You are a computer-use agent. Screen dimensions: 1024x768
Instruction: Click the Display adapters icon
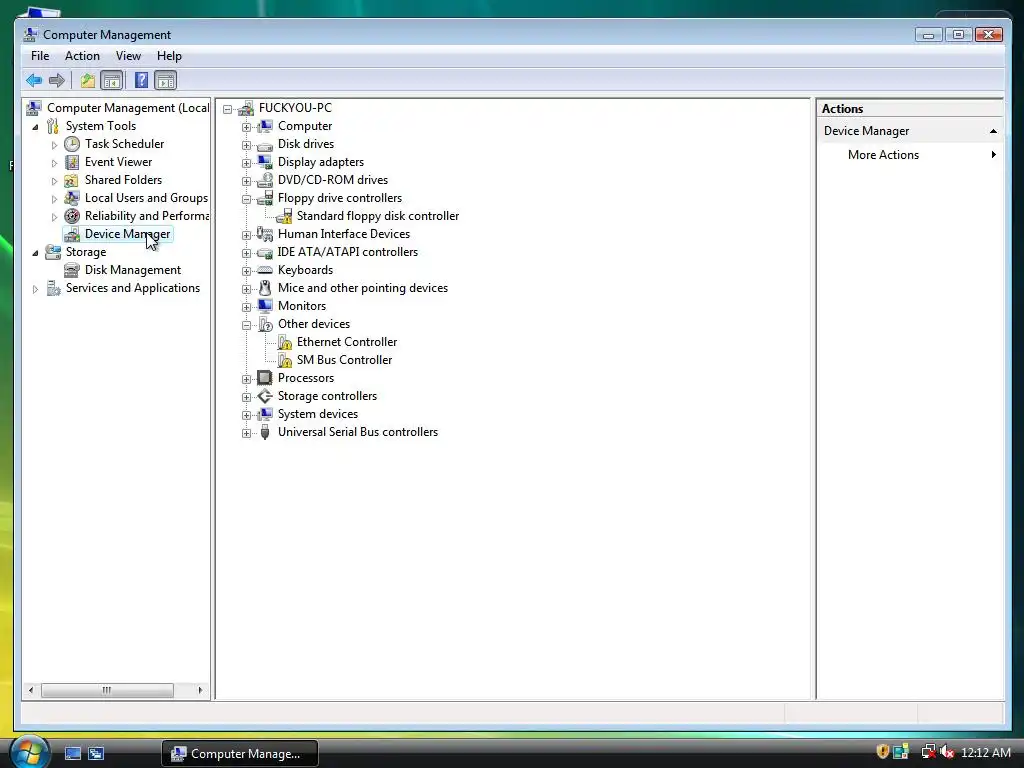[x=264, y=162]
